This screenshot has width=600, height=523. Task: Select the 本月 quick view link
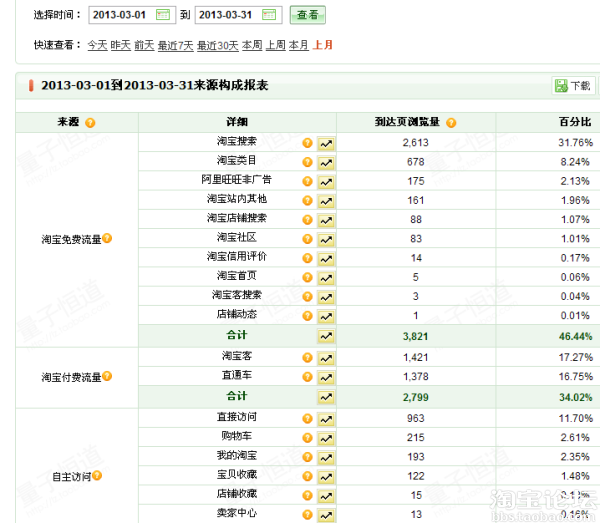tap(298, 45)
